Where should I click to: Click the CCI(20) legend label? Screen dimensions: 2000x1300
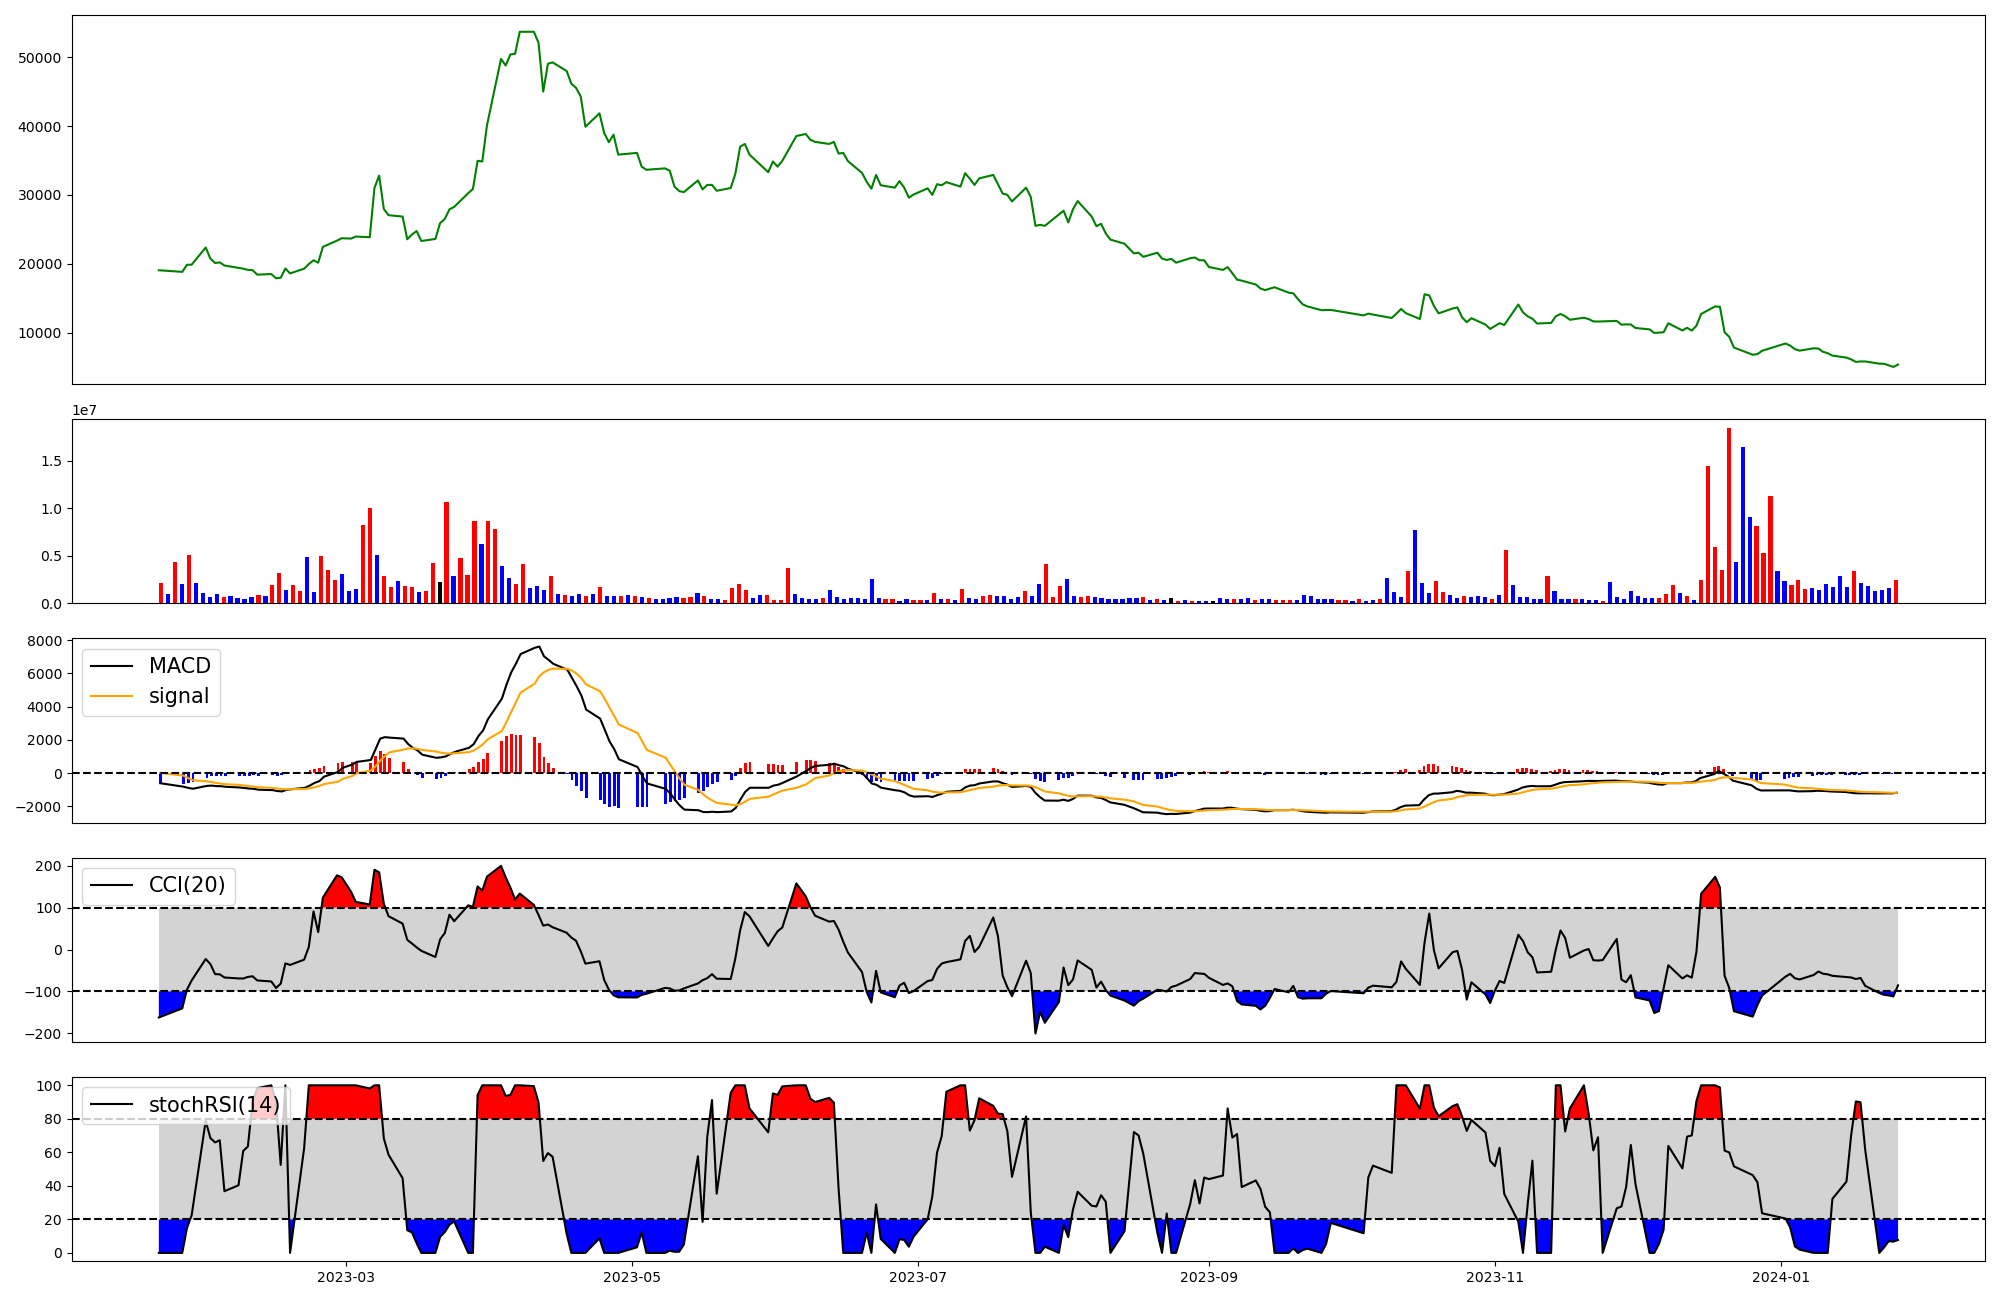click(x=187, y=885)
